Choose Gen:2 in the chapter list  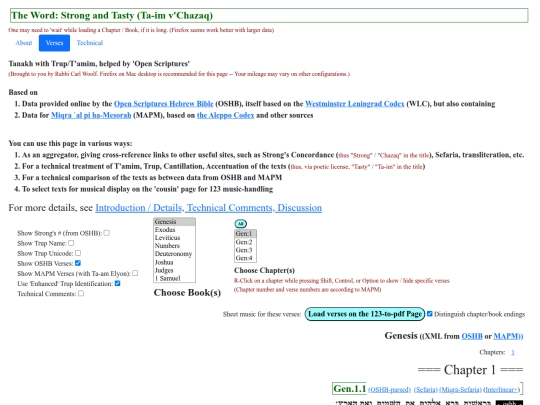tap(245, 242)
